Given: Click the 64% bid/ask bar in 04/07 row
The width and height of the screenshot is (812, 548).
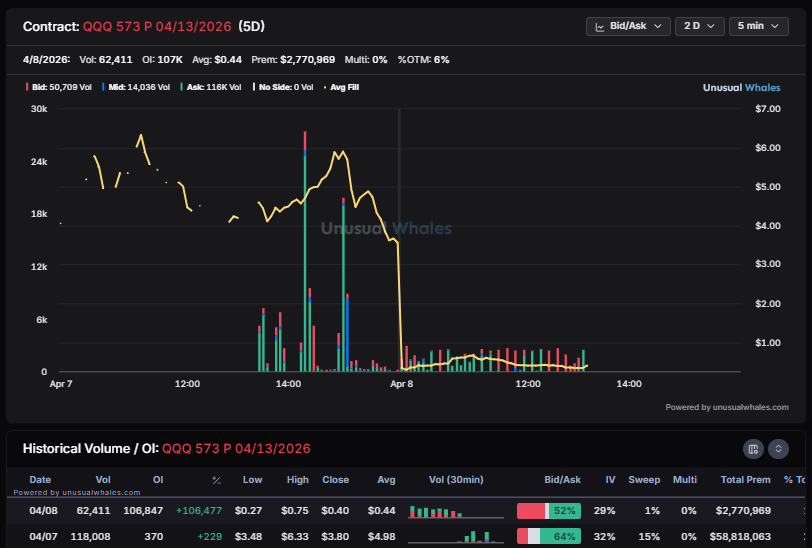Looking at the screenshot, I should (x=549, y=537).
